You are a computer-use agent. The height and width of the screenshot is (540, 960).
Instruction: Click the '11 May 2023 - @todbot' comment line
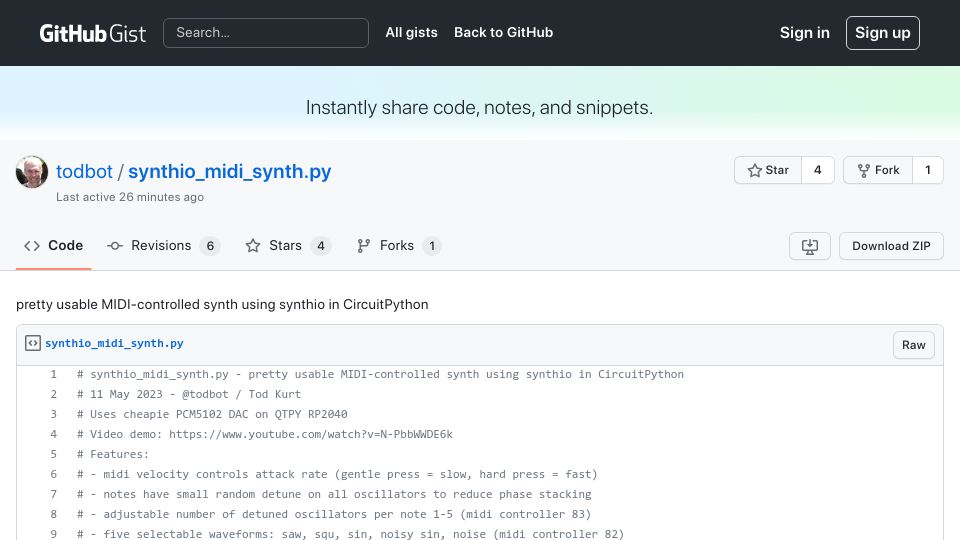tap(189, 394)
